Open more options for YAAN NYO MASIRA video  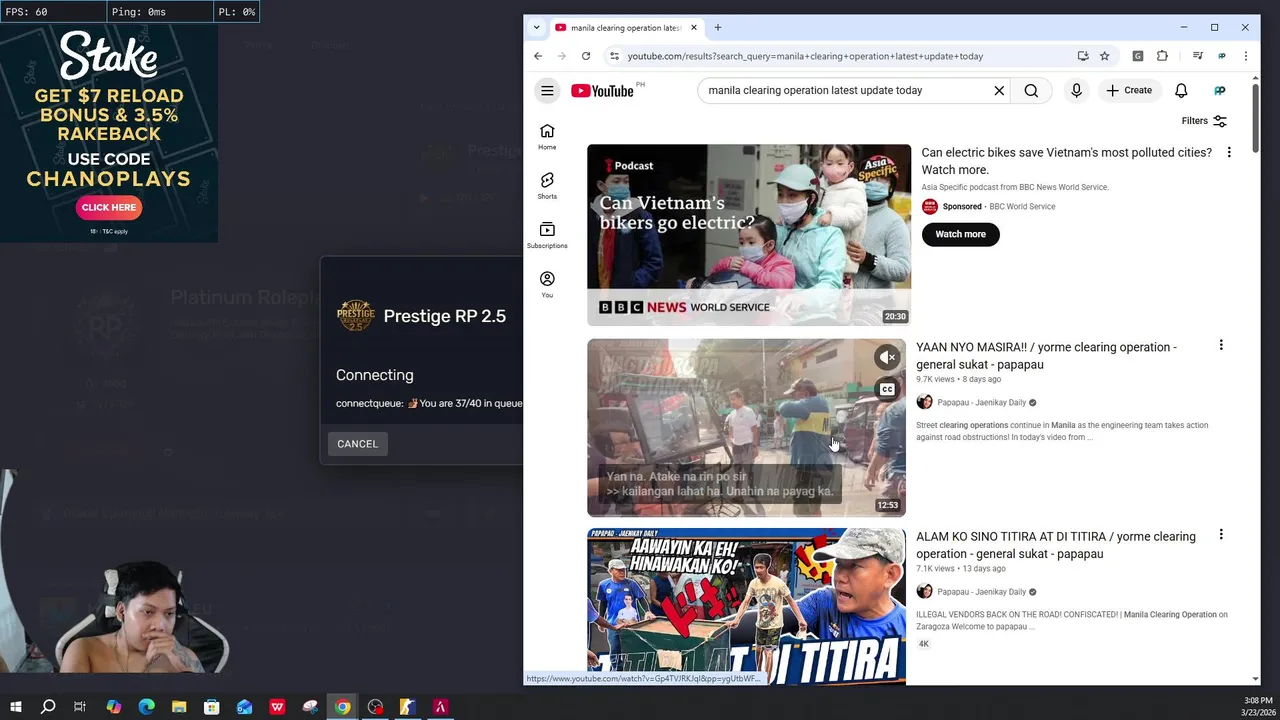click(1221, 345)
